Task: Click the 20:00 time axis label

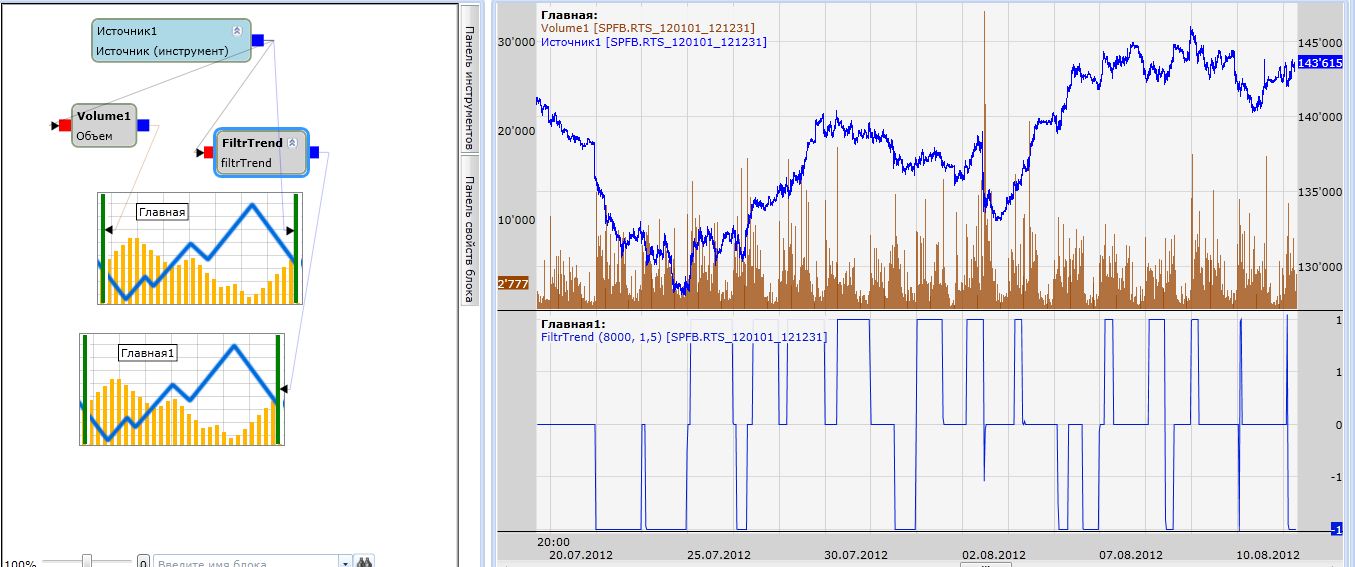Action: tap(553, 541)
